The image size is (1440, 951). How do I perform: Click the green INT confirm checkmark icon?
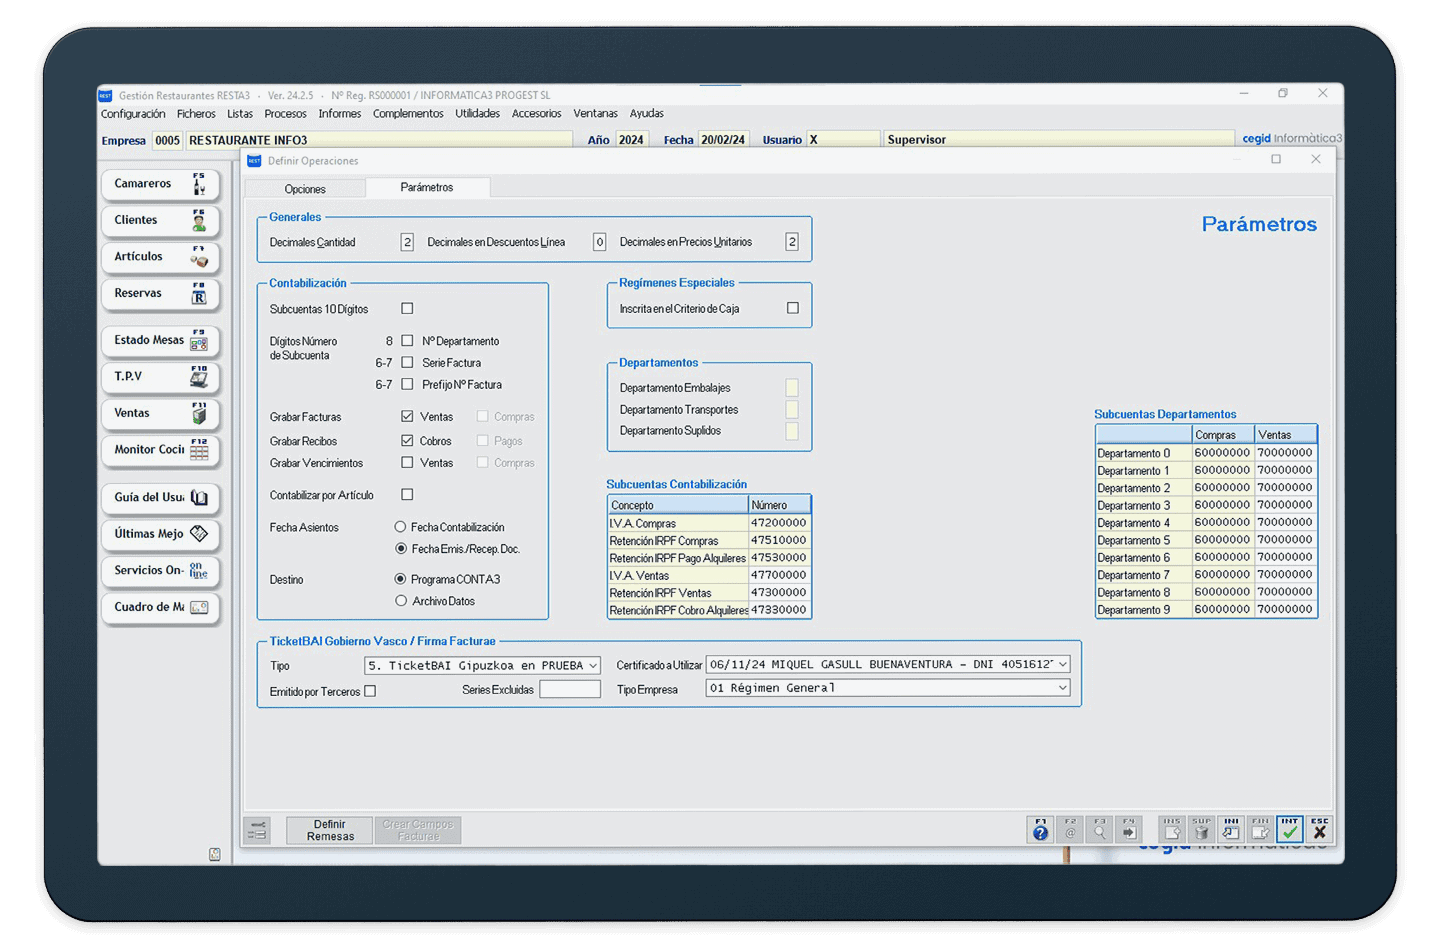click(1290, 829)
